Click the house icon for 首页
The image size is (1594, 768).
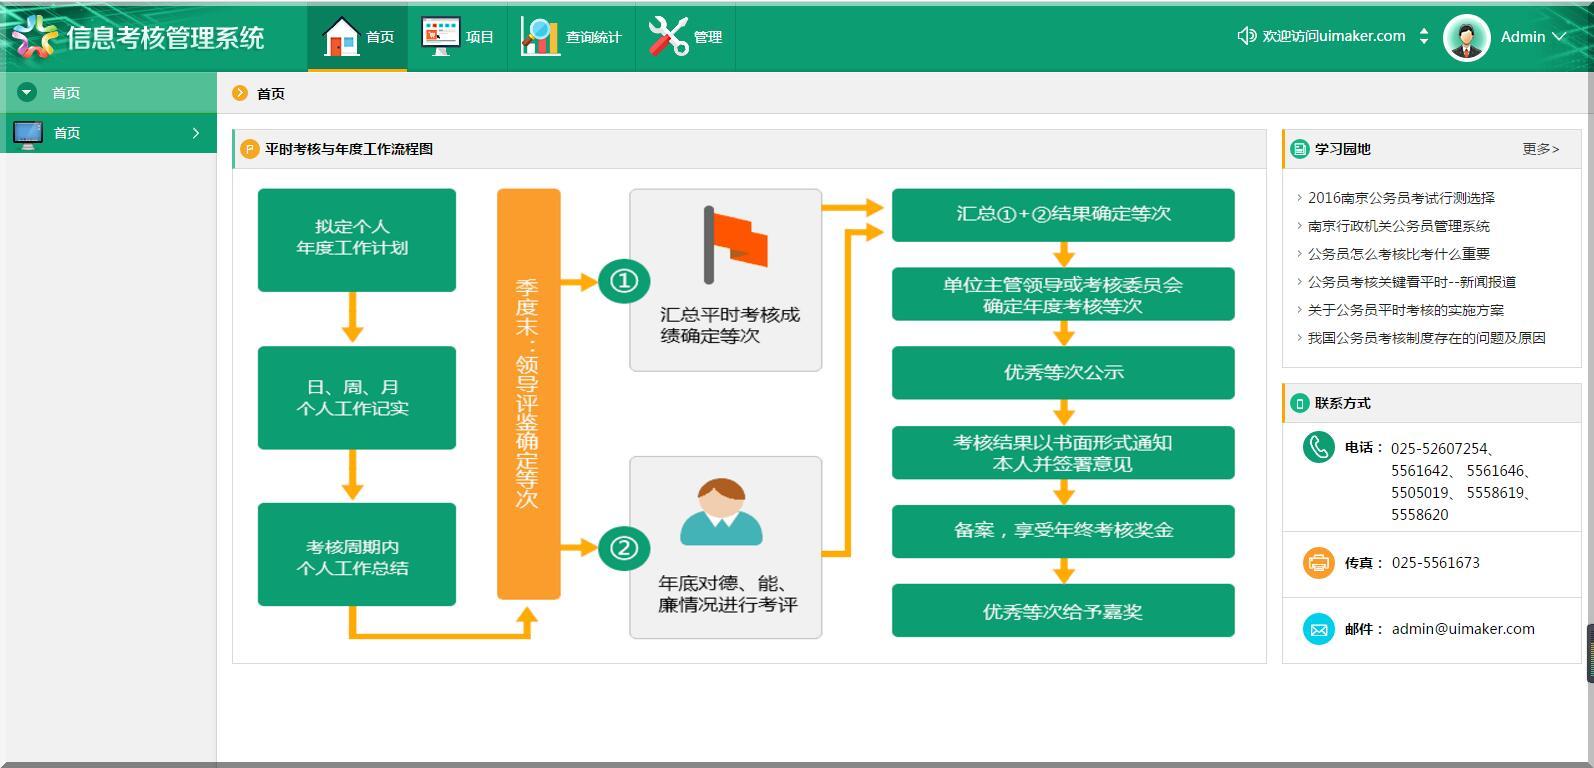tap(341, 37)
